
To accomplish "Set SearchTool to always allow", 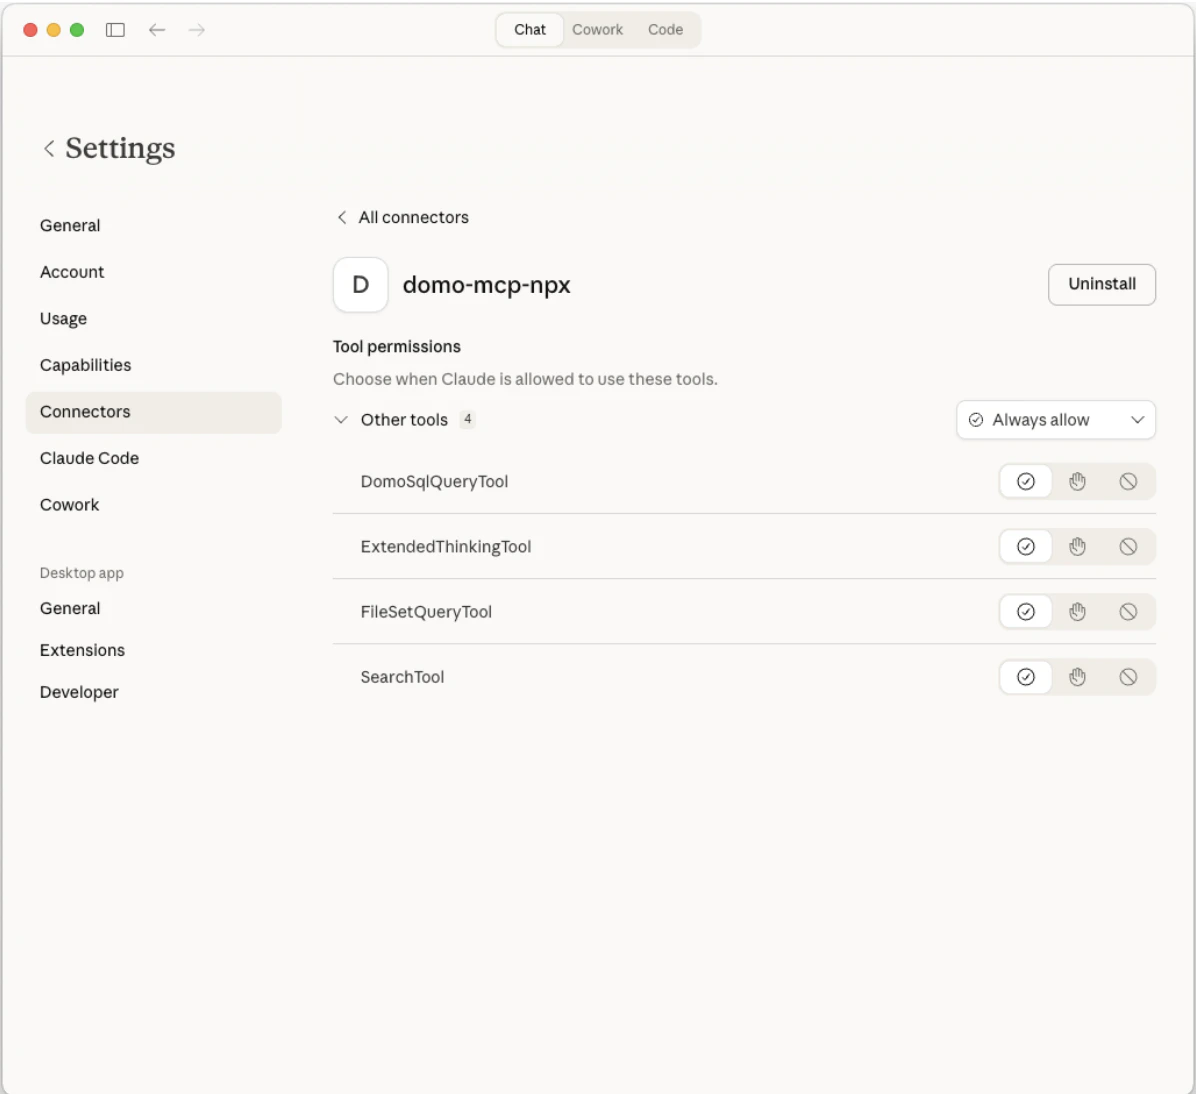I will 1026,677.
